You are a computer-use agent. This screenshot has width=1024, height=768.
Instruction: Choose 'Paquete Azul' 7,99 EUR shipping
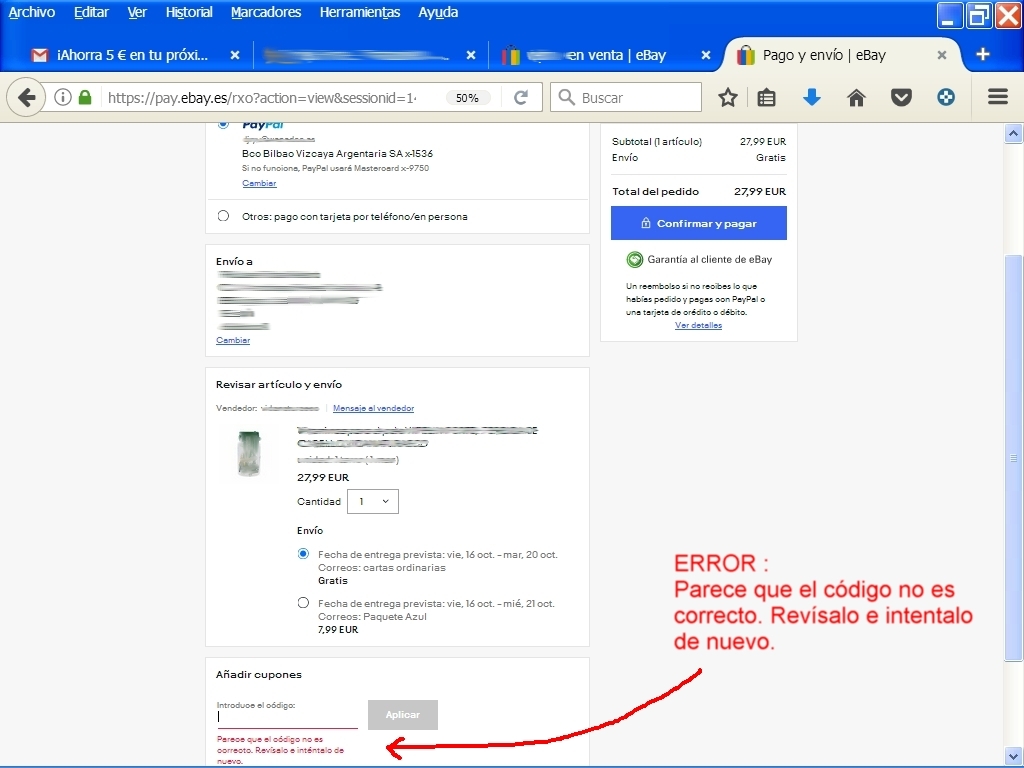coord(303,603)
